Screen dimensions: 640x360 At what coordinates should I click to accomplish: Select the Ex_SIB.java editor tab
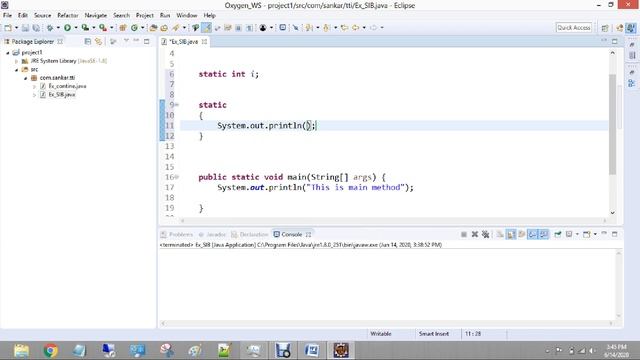[x=184, y=42]
